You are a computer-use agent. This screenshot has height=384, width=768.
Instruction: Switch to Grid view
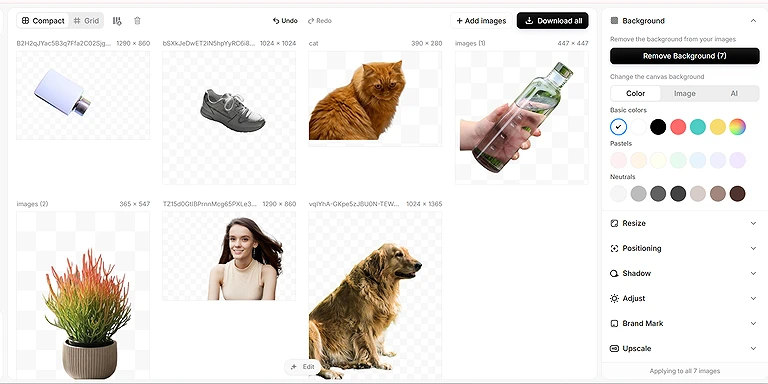click(86, 21)
